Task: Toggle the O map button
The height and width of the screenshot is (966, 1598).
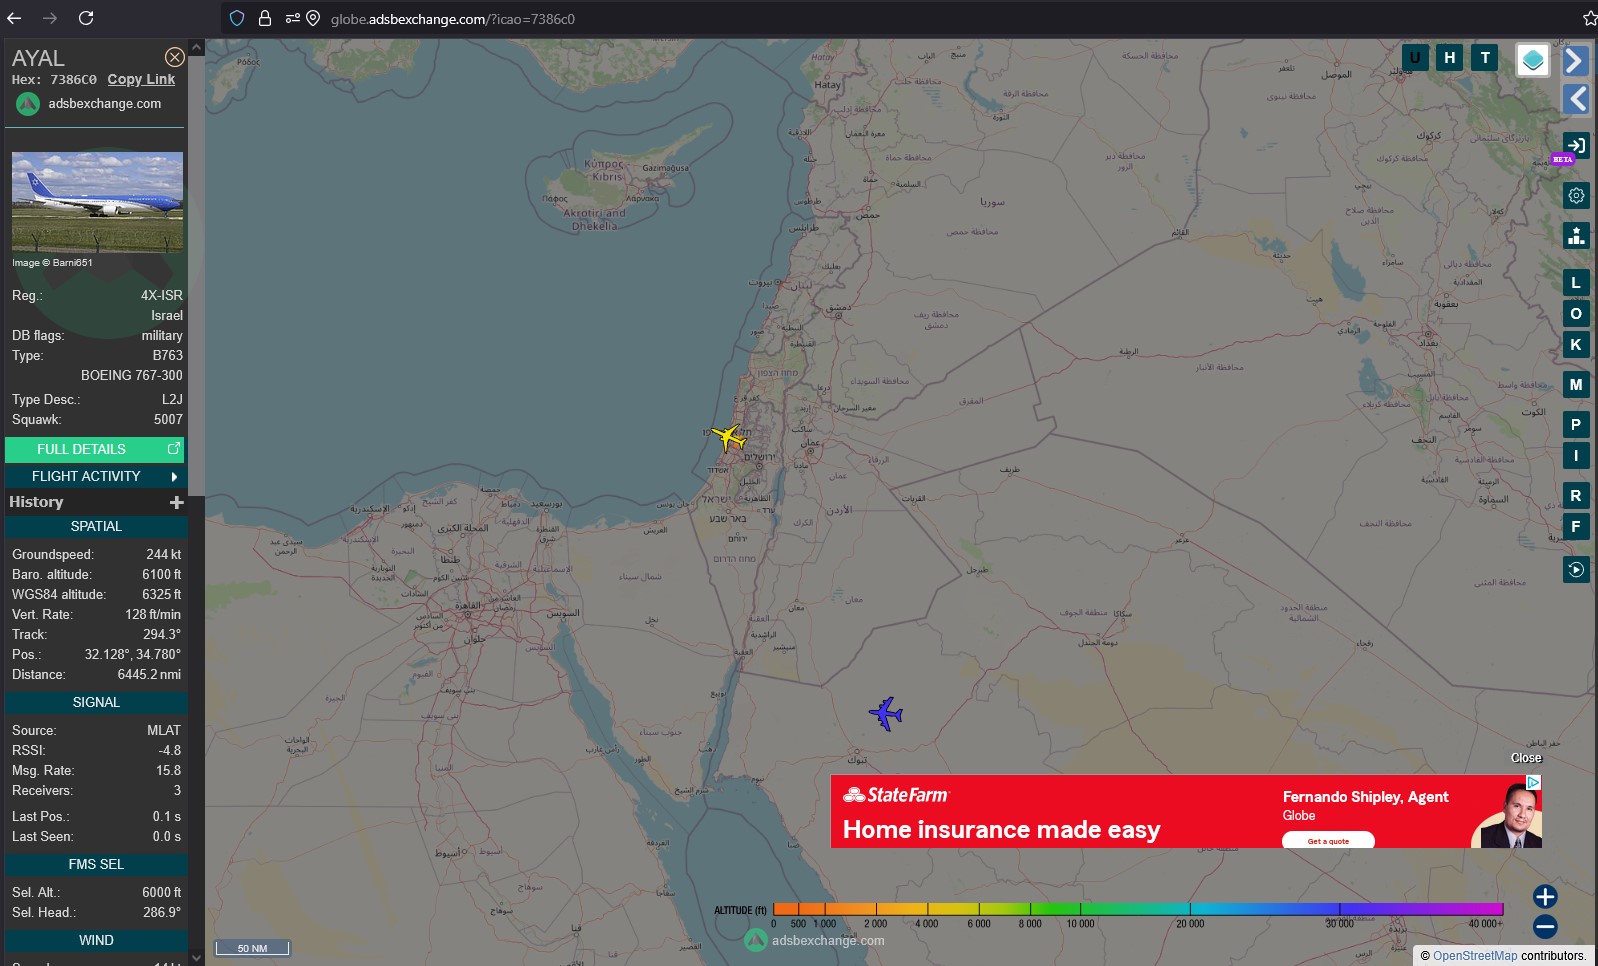Action: (x=1576, y=314)
